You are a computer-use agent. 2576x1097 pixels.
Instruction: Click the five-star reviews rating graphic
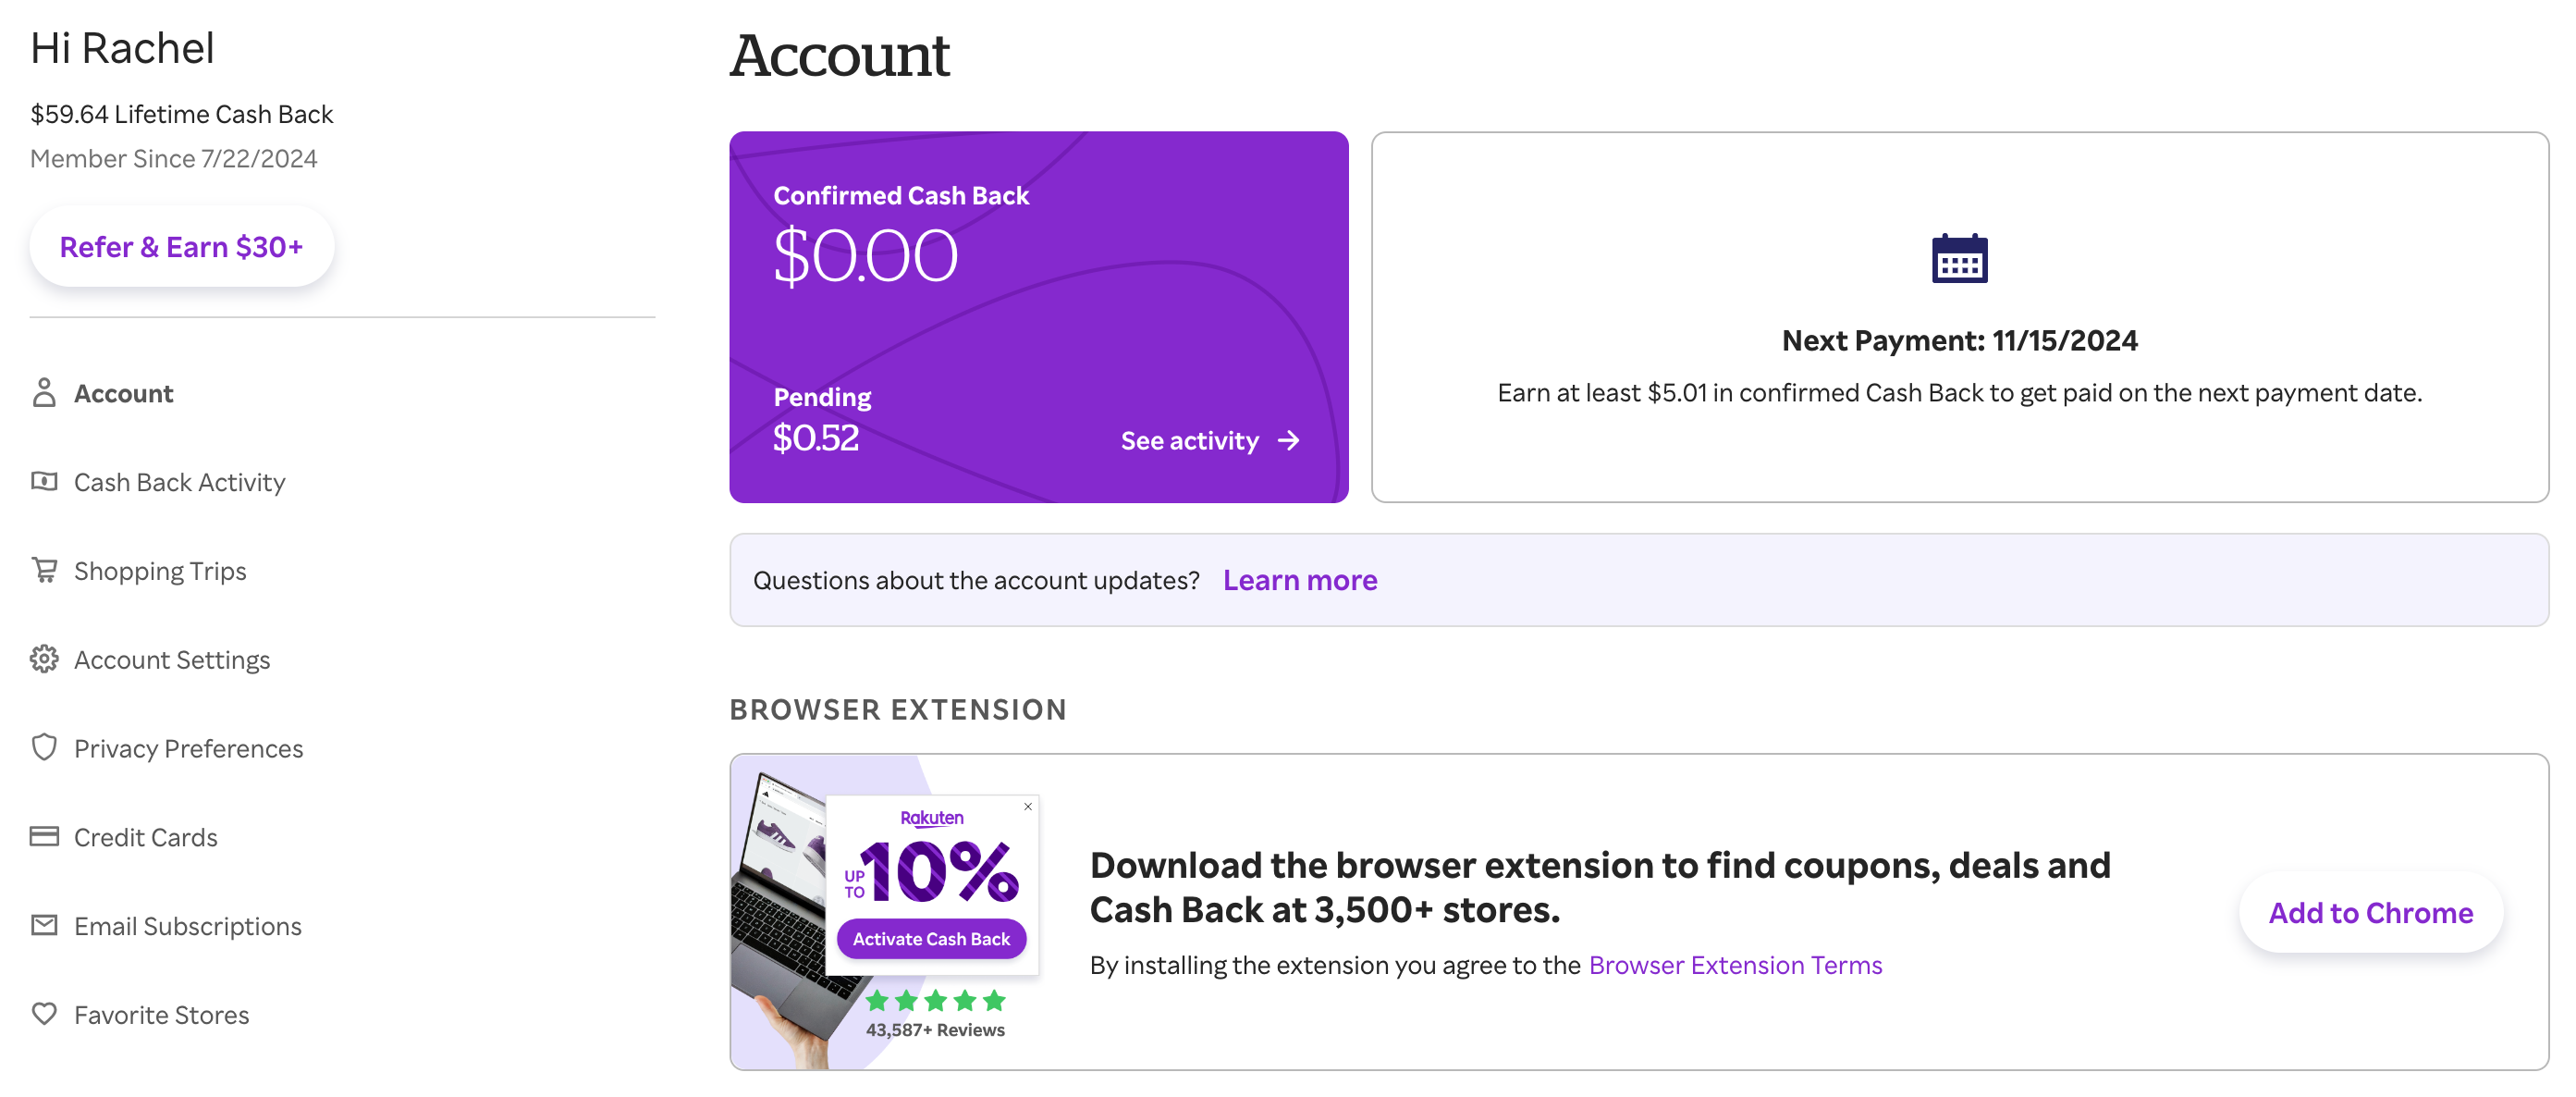click(935, 998)
